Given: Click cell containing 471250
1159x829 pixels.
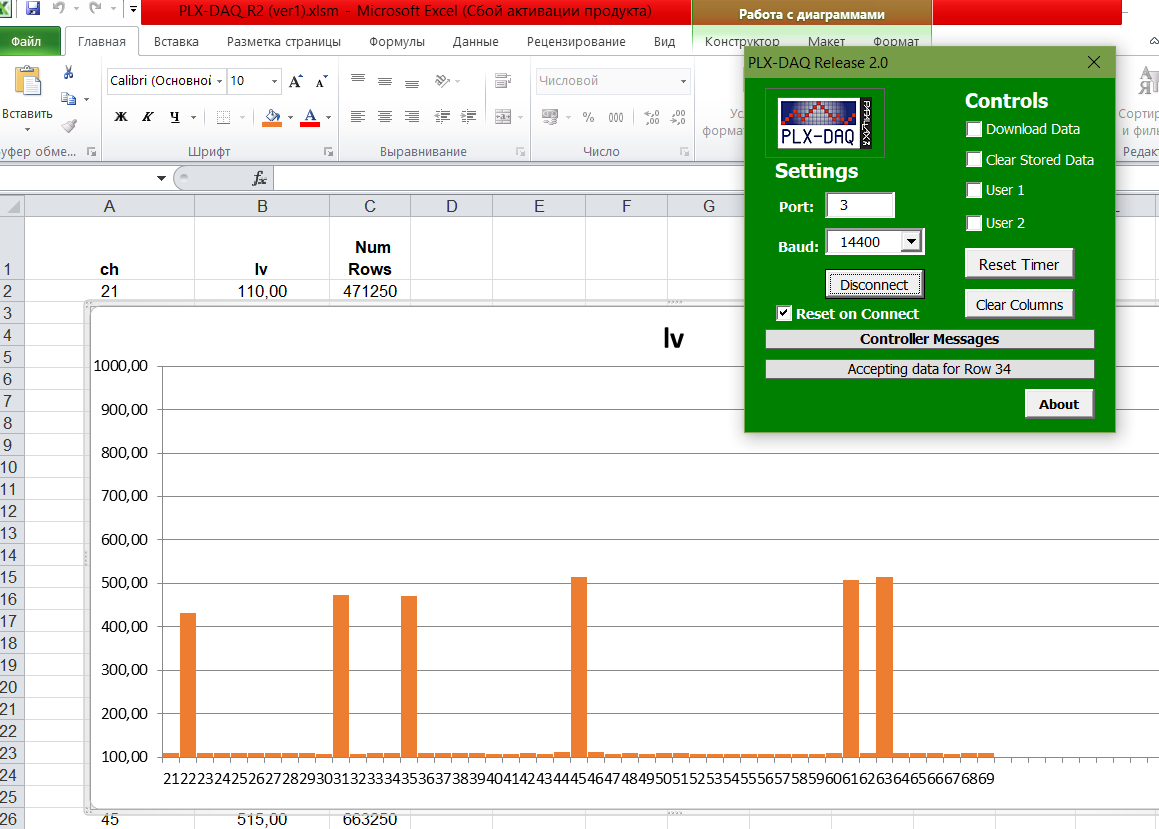Looking at the screenshot, I should pos(370,291).
